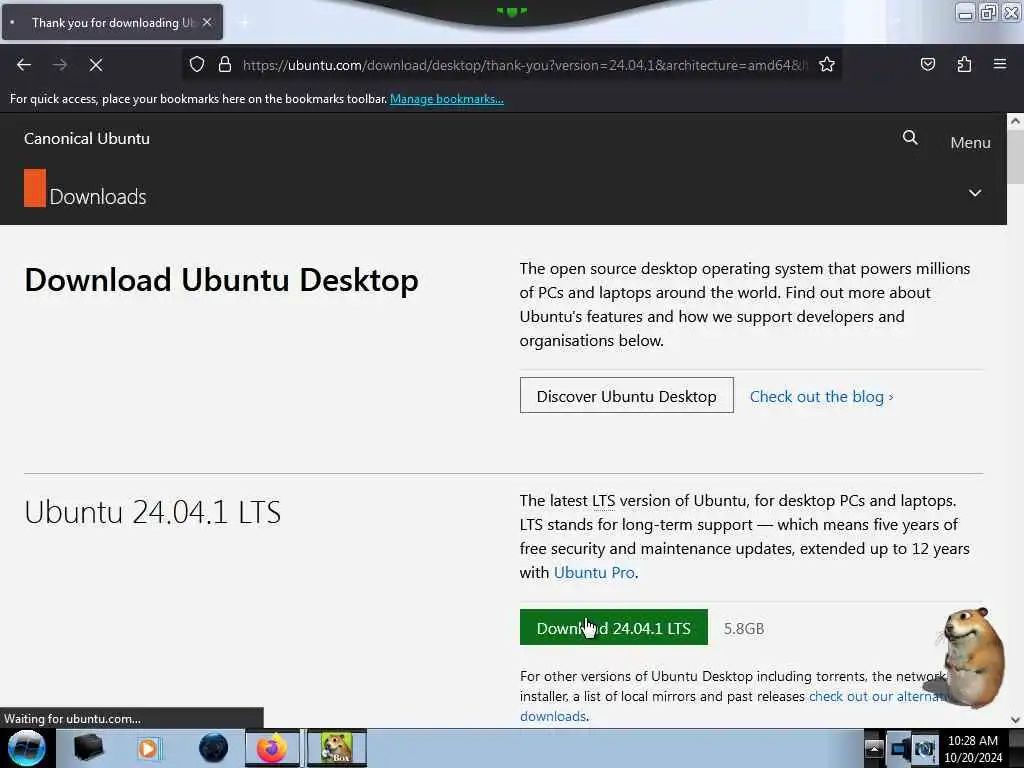
Task: Open the Ubuntu Pro link
Action: [594, 572]
